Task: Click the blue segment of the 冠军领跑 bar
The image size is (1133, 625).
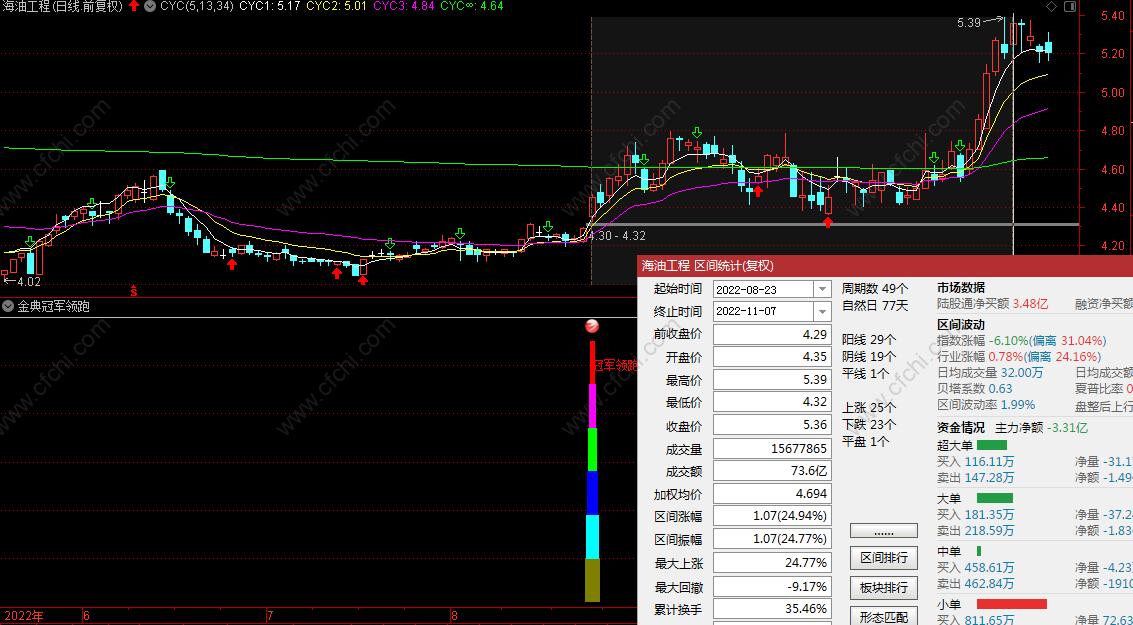Action: tap(593, 493)
